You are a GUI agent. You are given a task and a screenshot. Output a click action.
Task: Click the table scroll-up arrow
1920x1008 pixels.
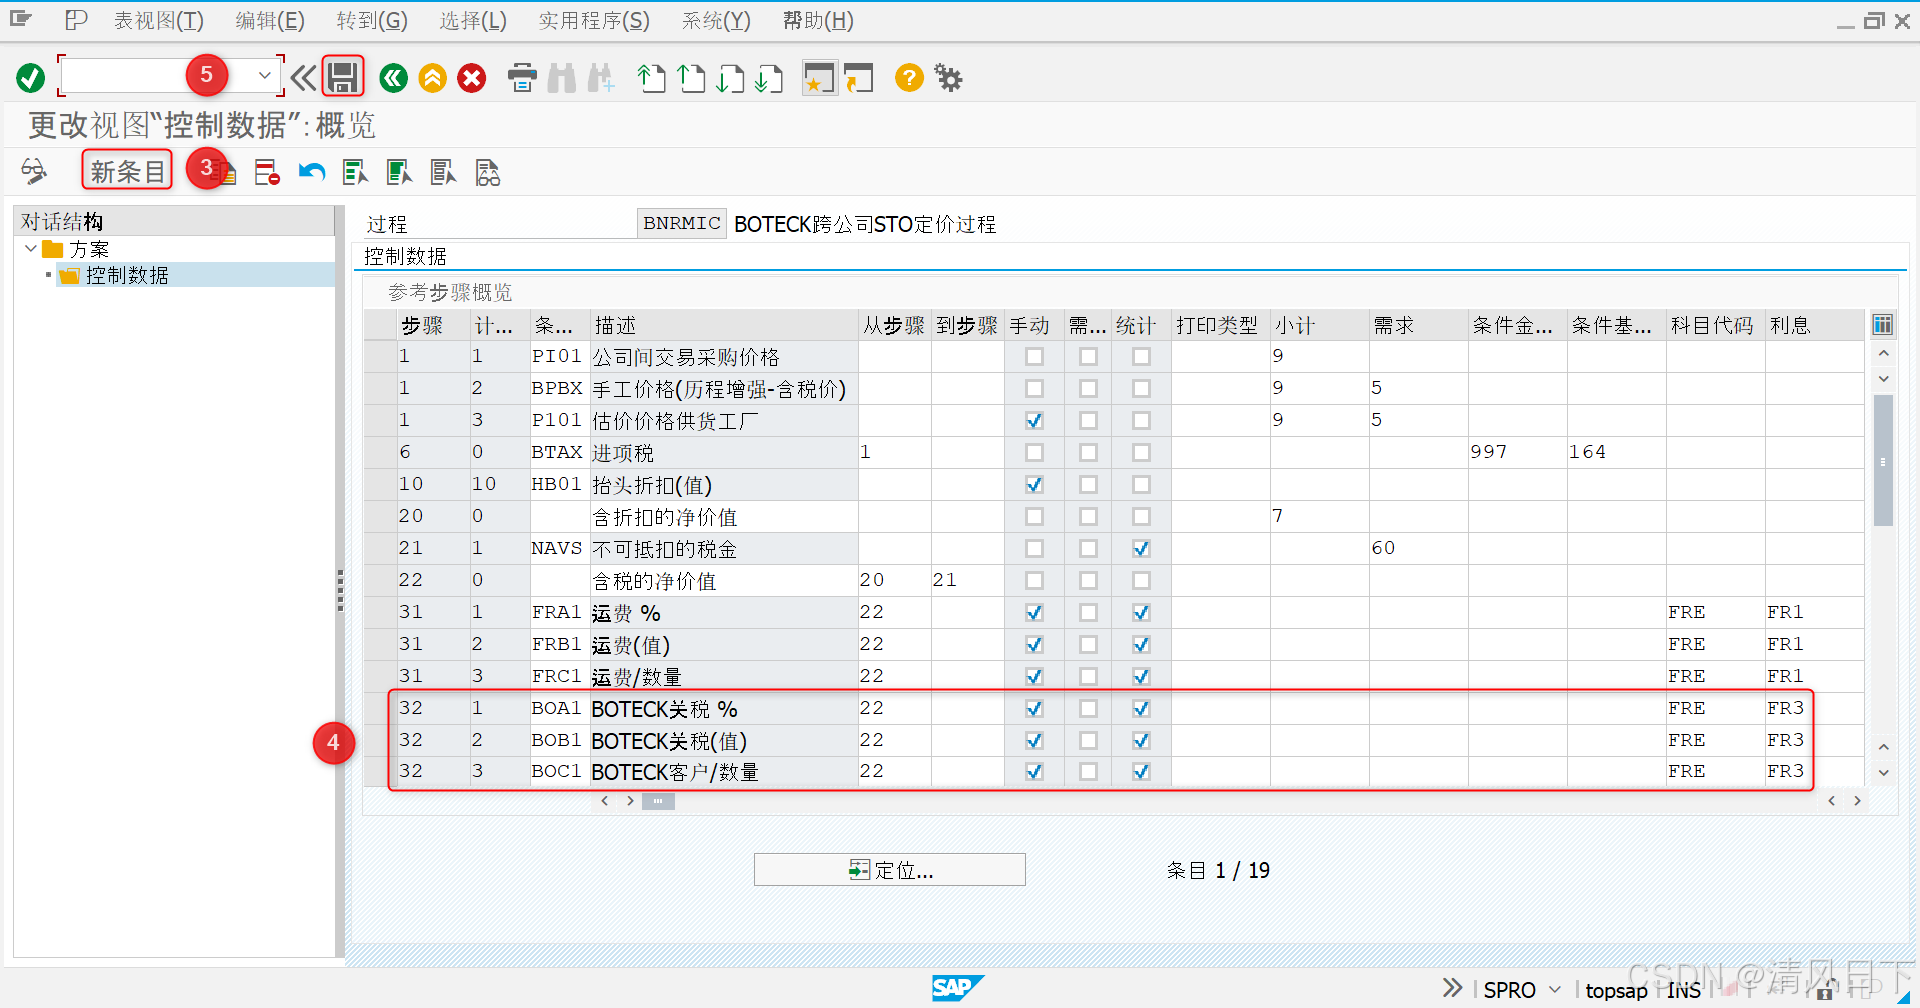(1883, 354)
